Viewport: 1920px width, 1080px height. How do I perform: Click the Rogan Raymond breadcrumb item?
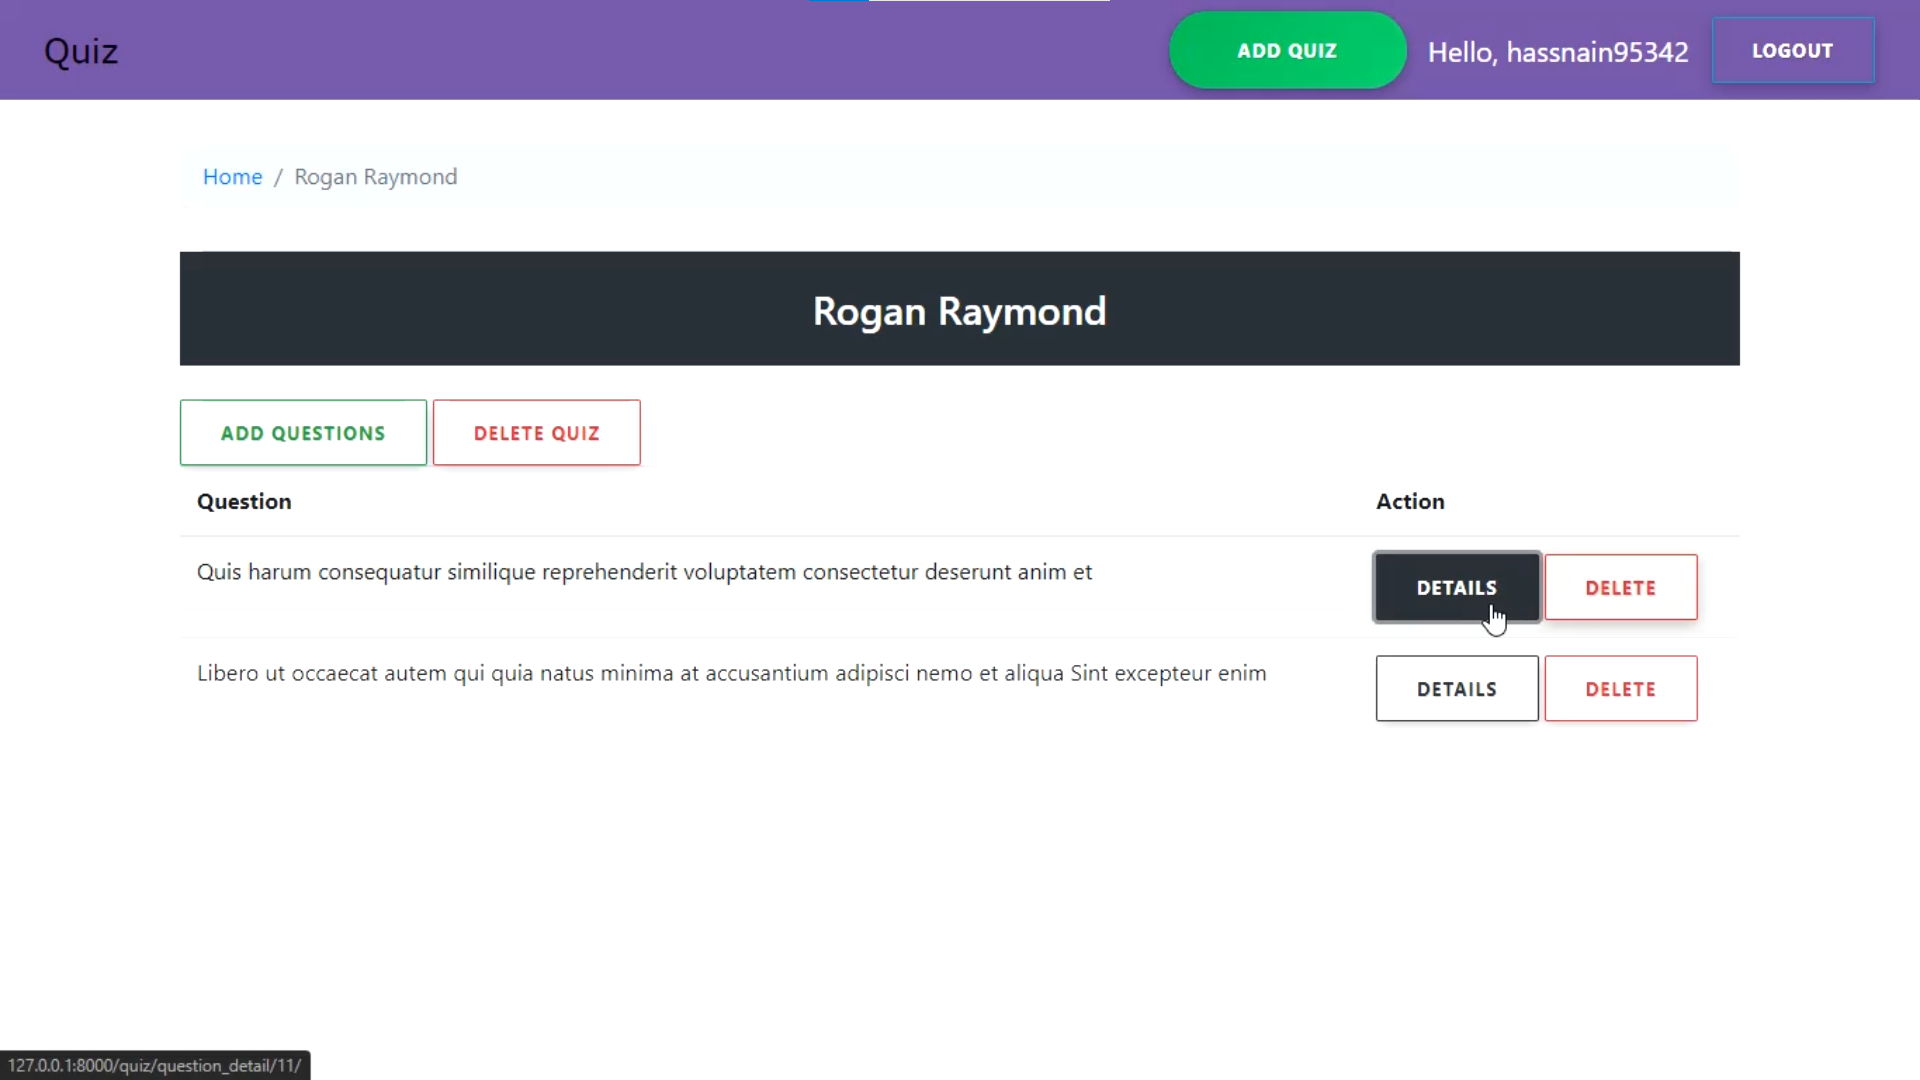[x=375, y=177]
